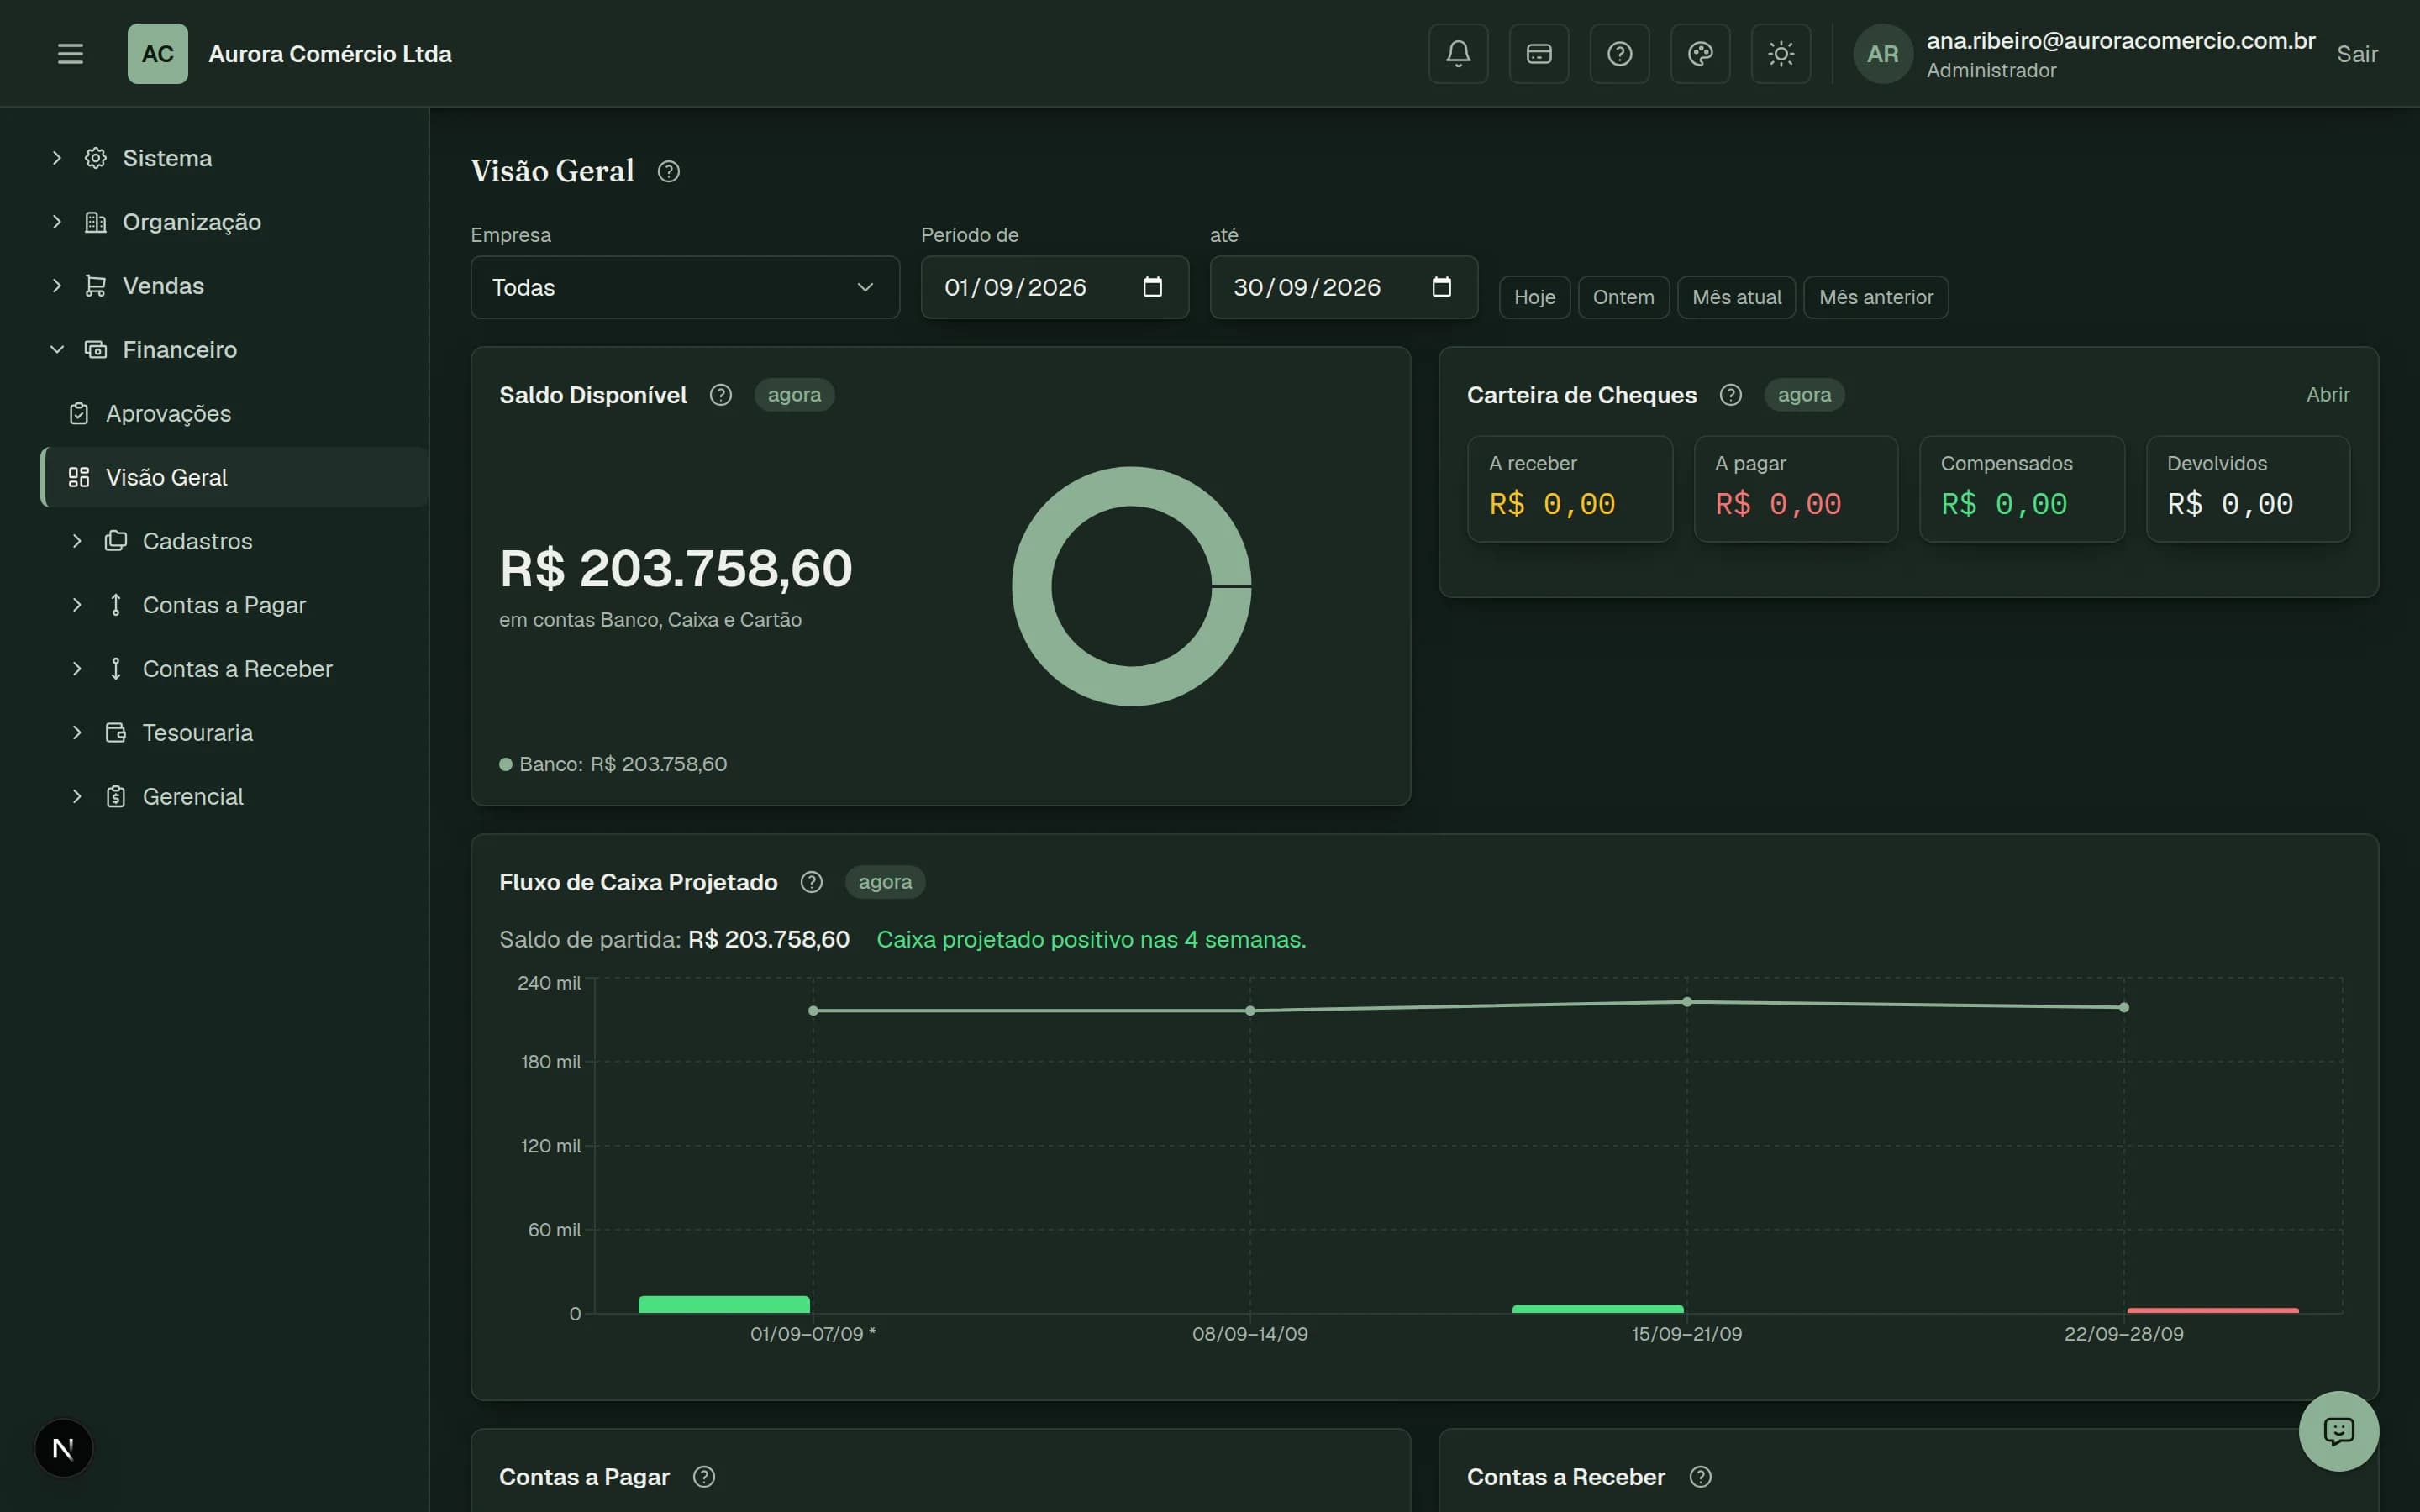
Task: Collapse the Financeiro menu chevron
Action: (x=57, y=350)
